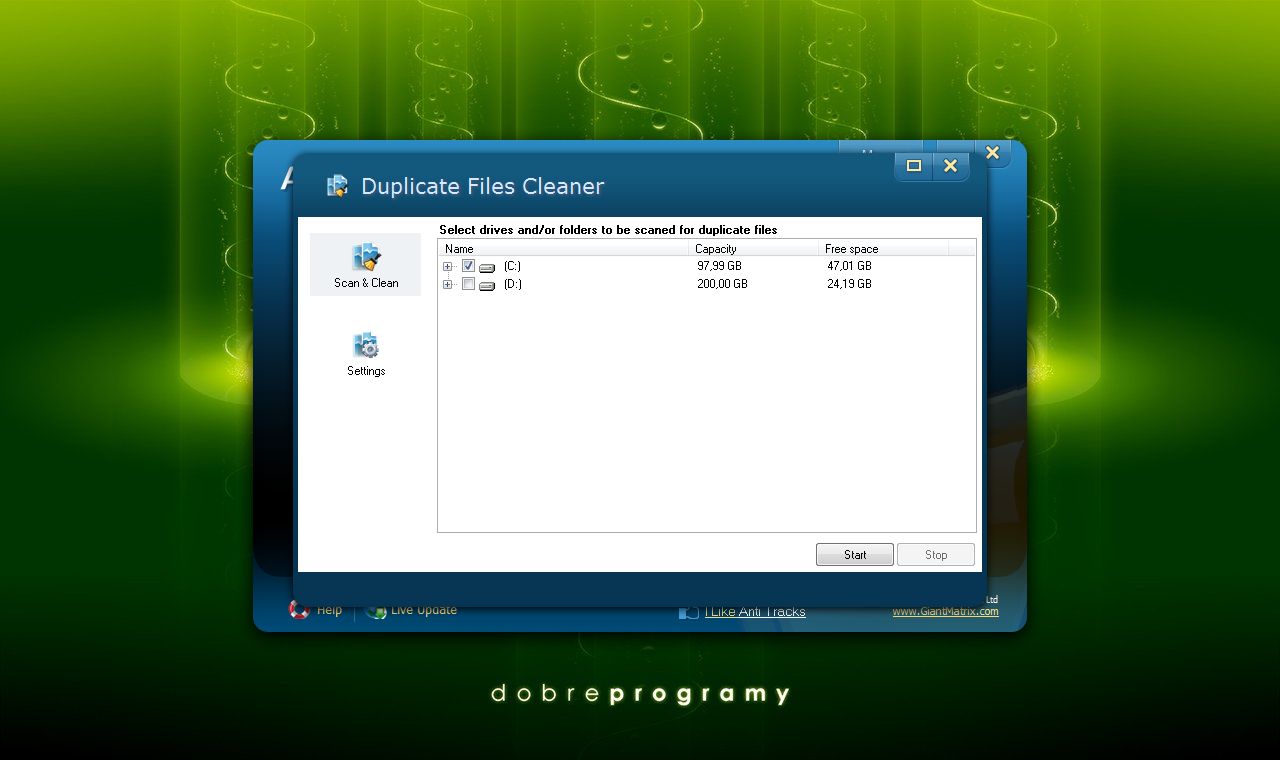Click the Settings label in the sidebar
This screenshot has height=760, width=1280.
tap(366, 371)
